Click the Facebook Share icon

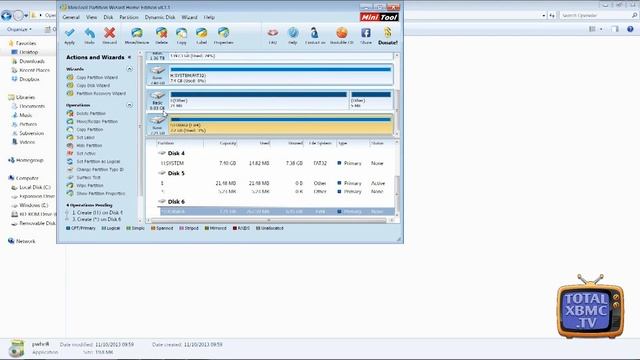pyautogui.click(x=366, y=33)
